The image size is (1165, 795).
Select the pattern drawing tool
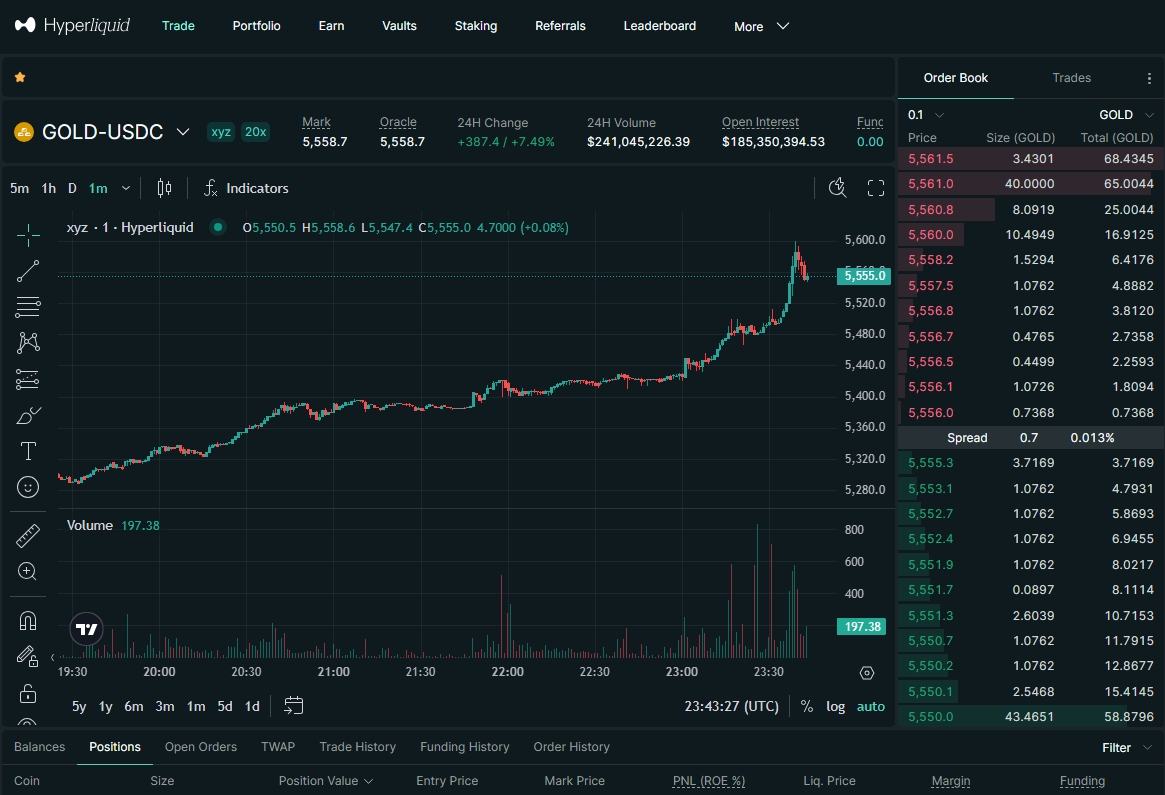point(27,343)
